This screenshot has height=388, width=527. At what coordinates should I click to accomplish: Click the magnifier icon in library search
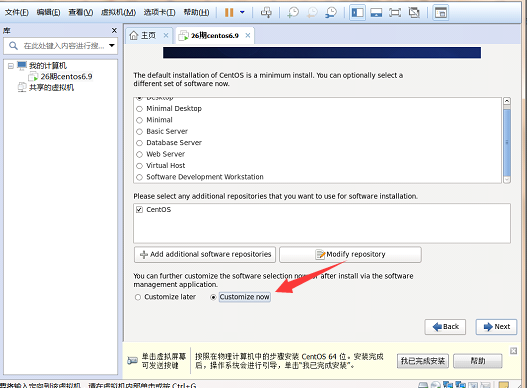[13, 46]
